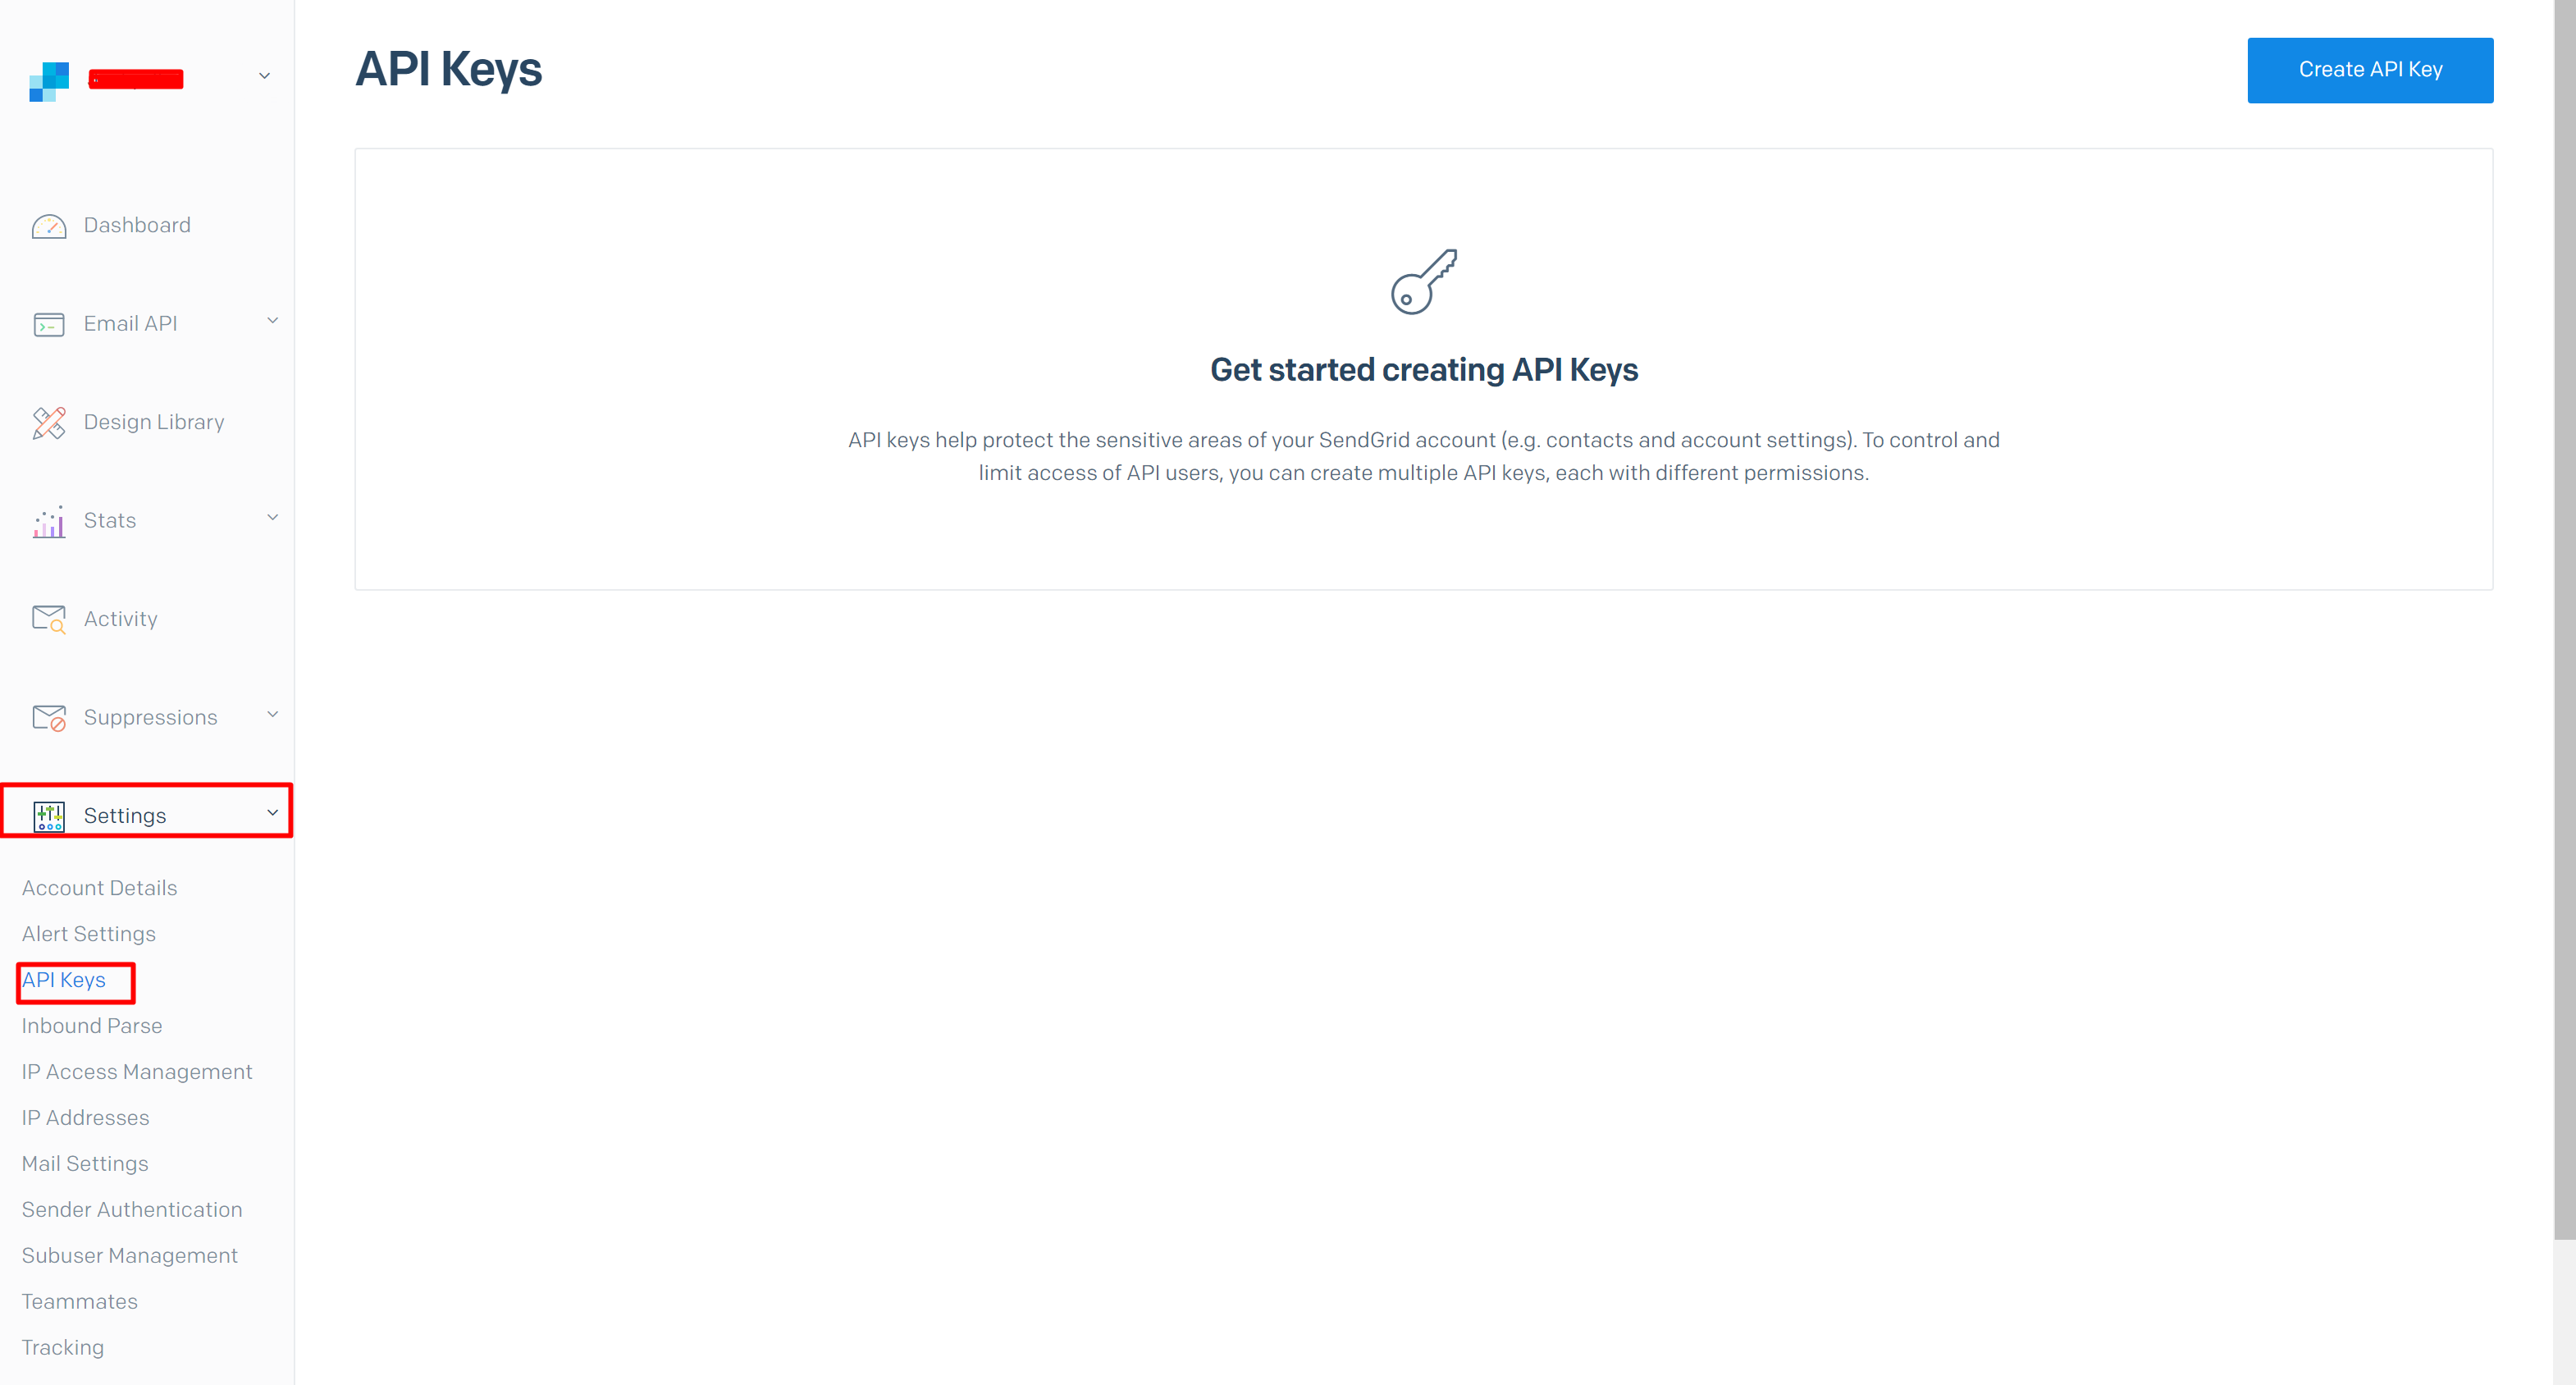Click the Suppressions sidebar icon
Screen dimensions: 2576x1385
tap(48, 716)
